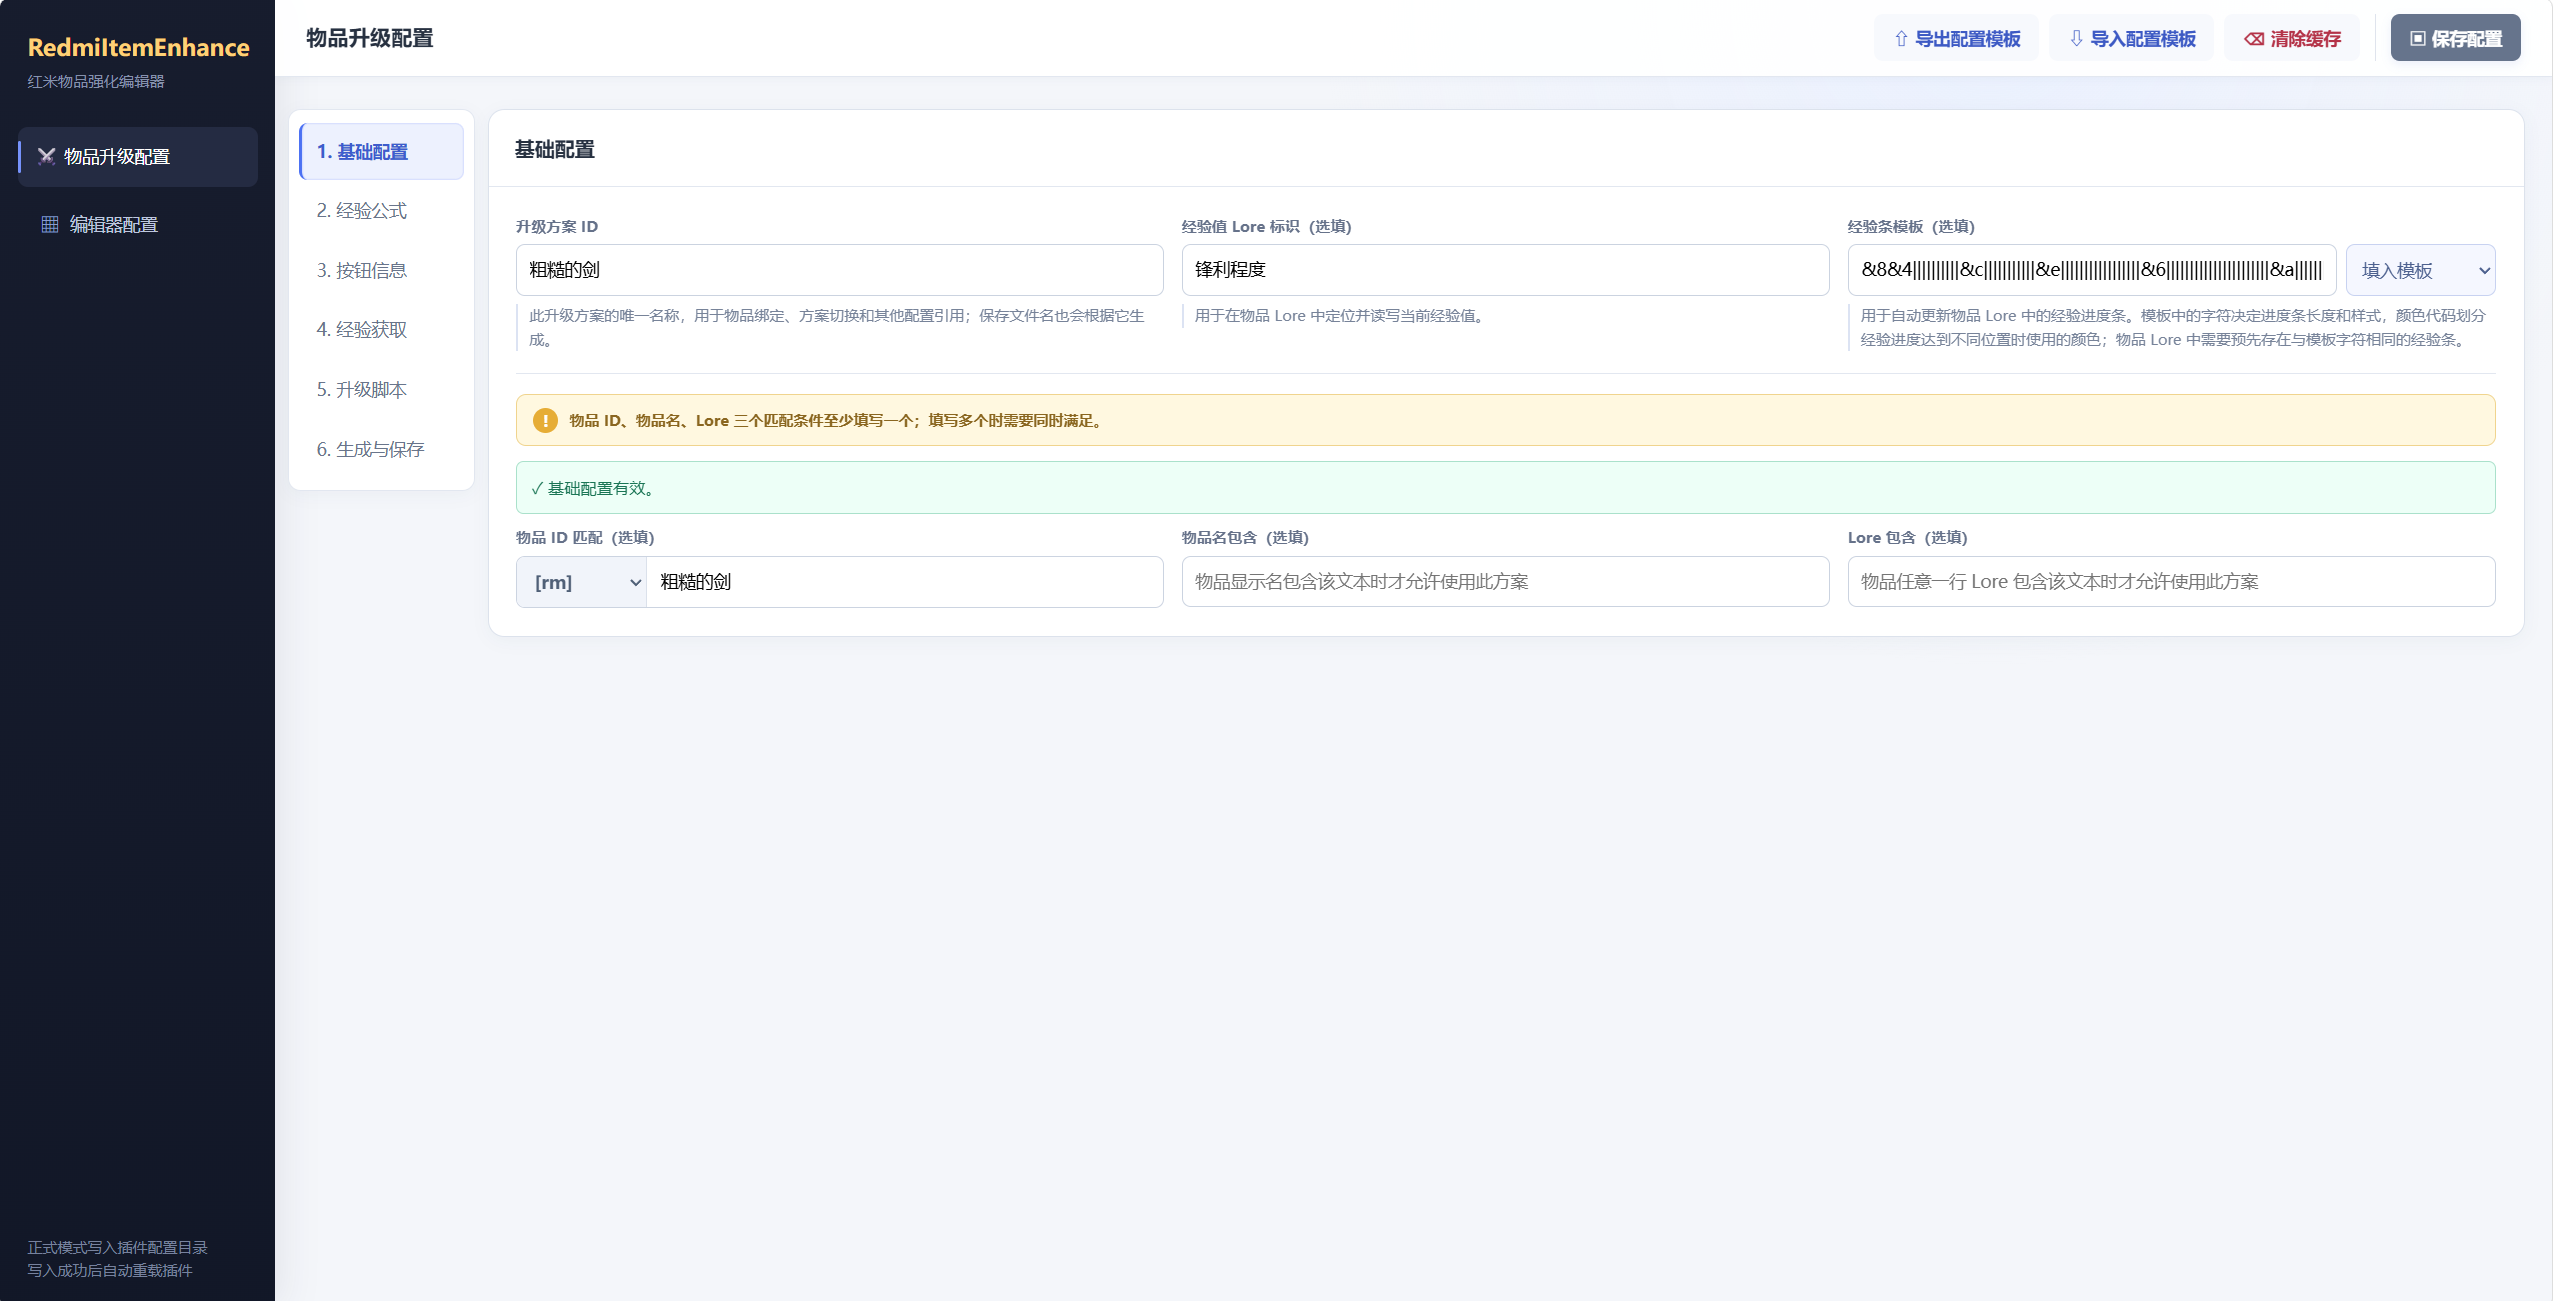This screenshot has width=2556, height=1301.
Task: Click the import arrow icon on 导入配置模板
Action: click(x=2076, y=39)
